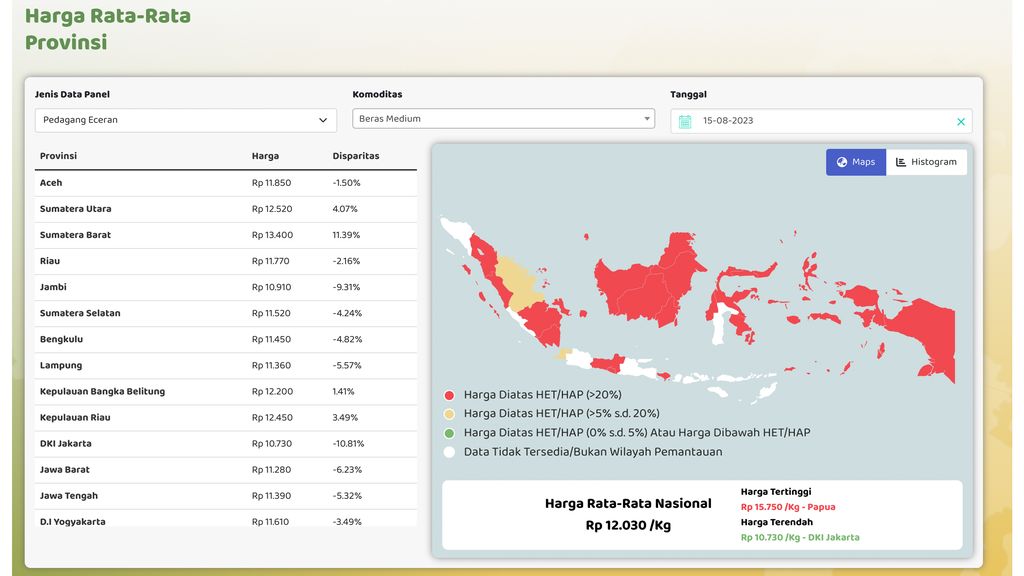Select the Kepulauan Riau row

point(225,418)
